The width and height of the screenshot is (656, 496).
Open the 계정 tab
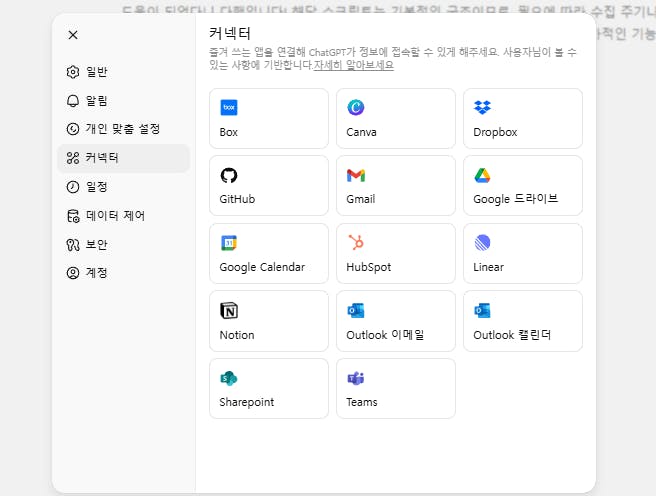(123, 273)
